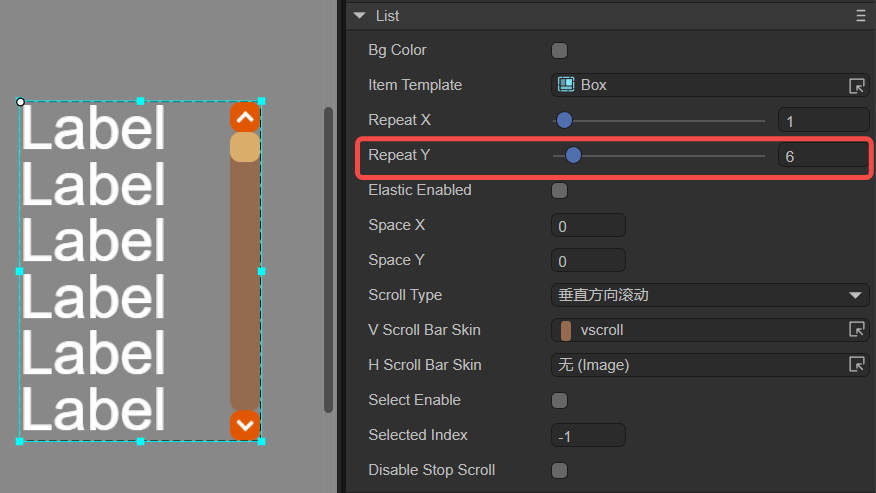Open the Scroll Type dropdown
876x493 pixels.
coord(710,295)
